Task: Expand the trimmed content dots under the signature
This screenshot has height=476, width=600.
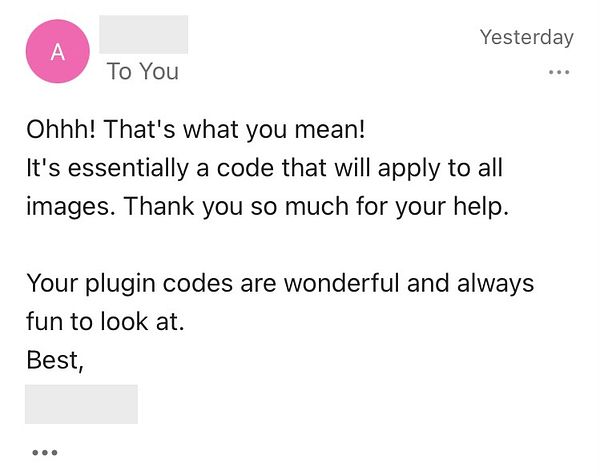Action: pyautogui.click(x=45, y=453)
